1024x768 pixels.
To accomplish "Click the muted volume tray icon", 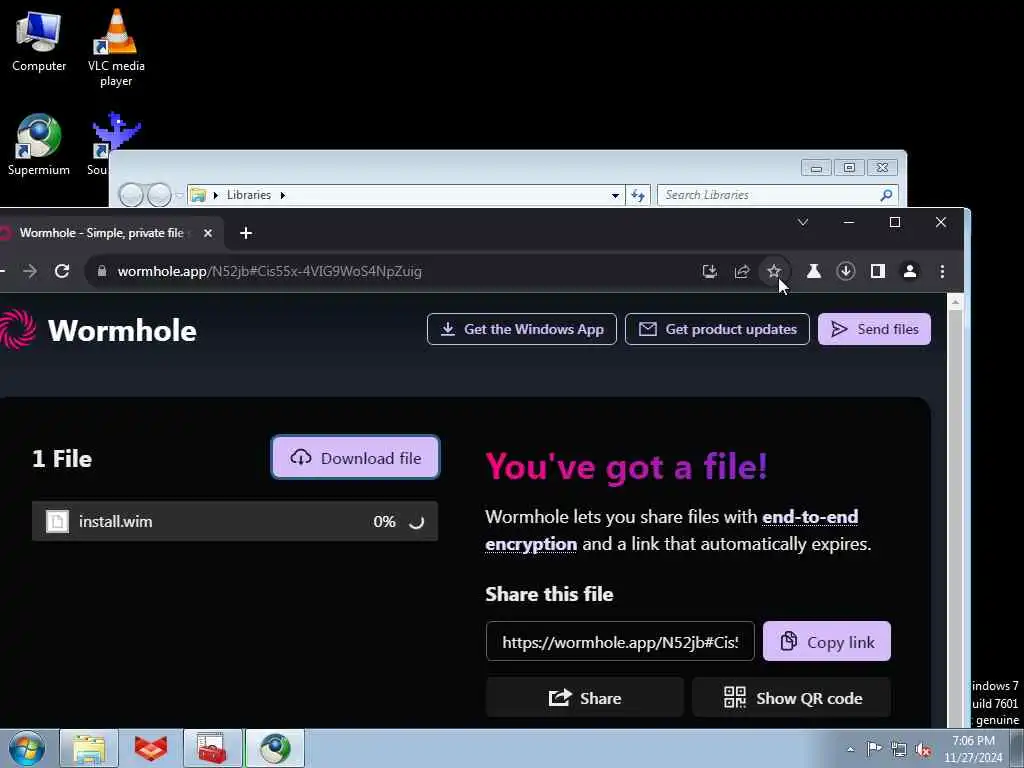I will click(x=923, y=749).
